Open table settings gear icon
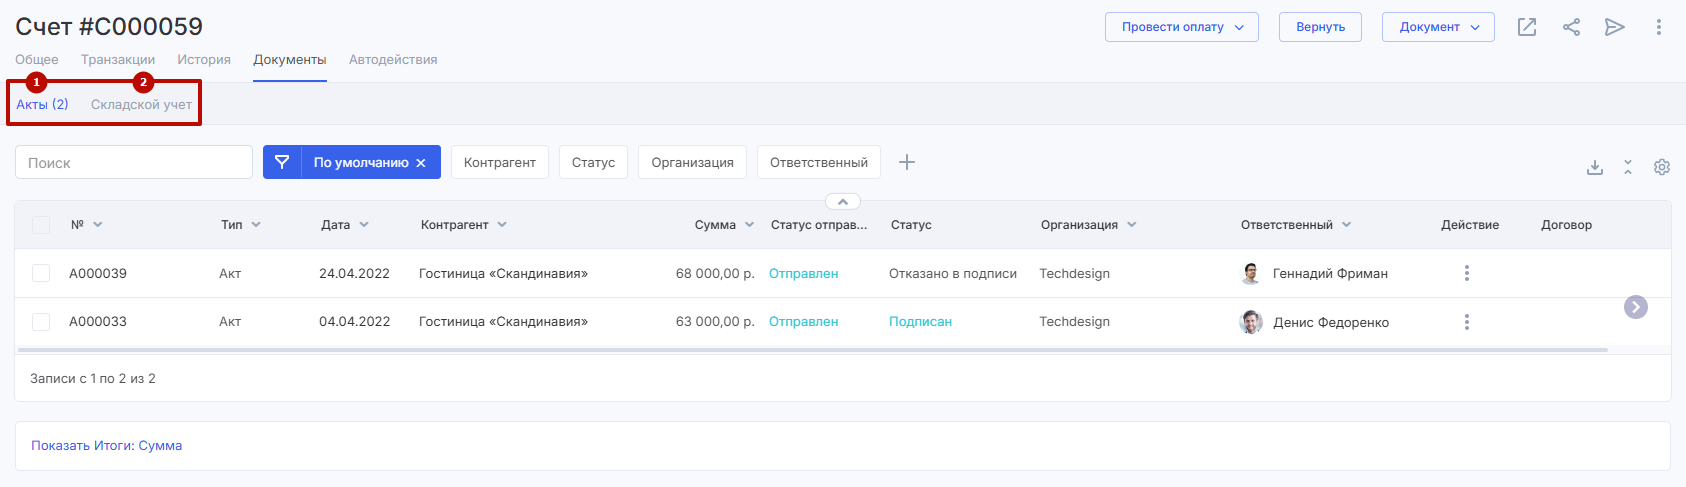The image size is (1686, 487). pos(1662,167)
